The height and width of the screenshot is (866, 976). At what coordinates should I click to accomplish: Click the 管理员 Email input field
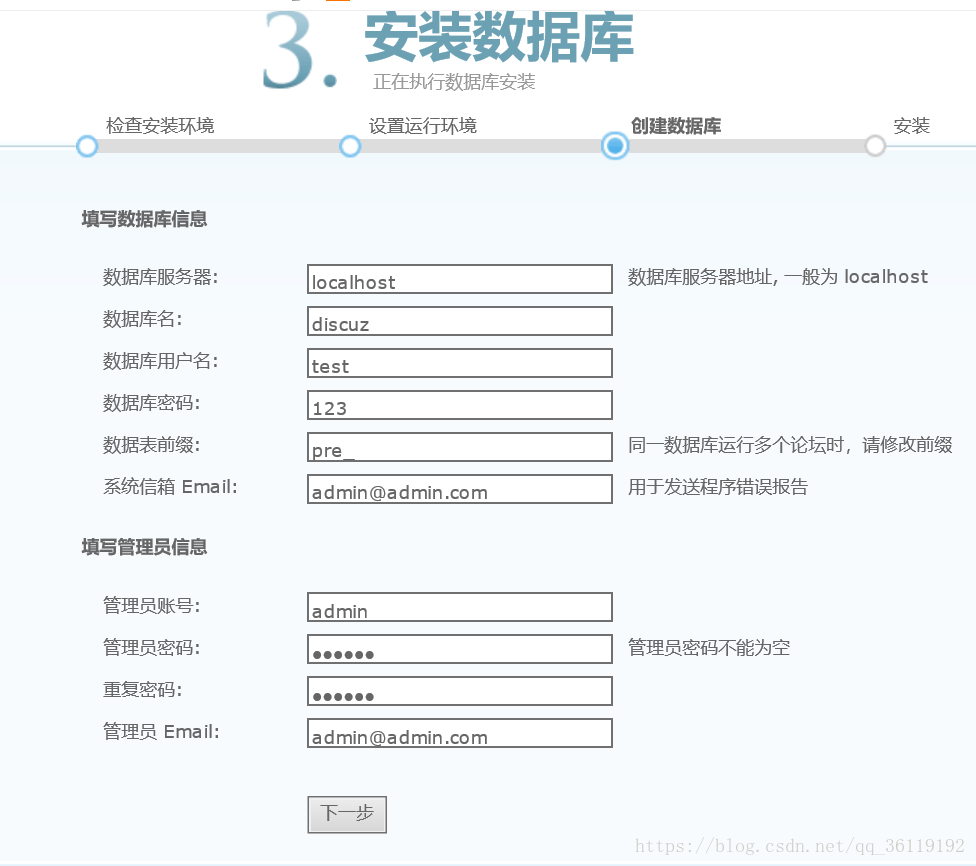[x=459, y=733]
